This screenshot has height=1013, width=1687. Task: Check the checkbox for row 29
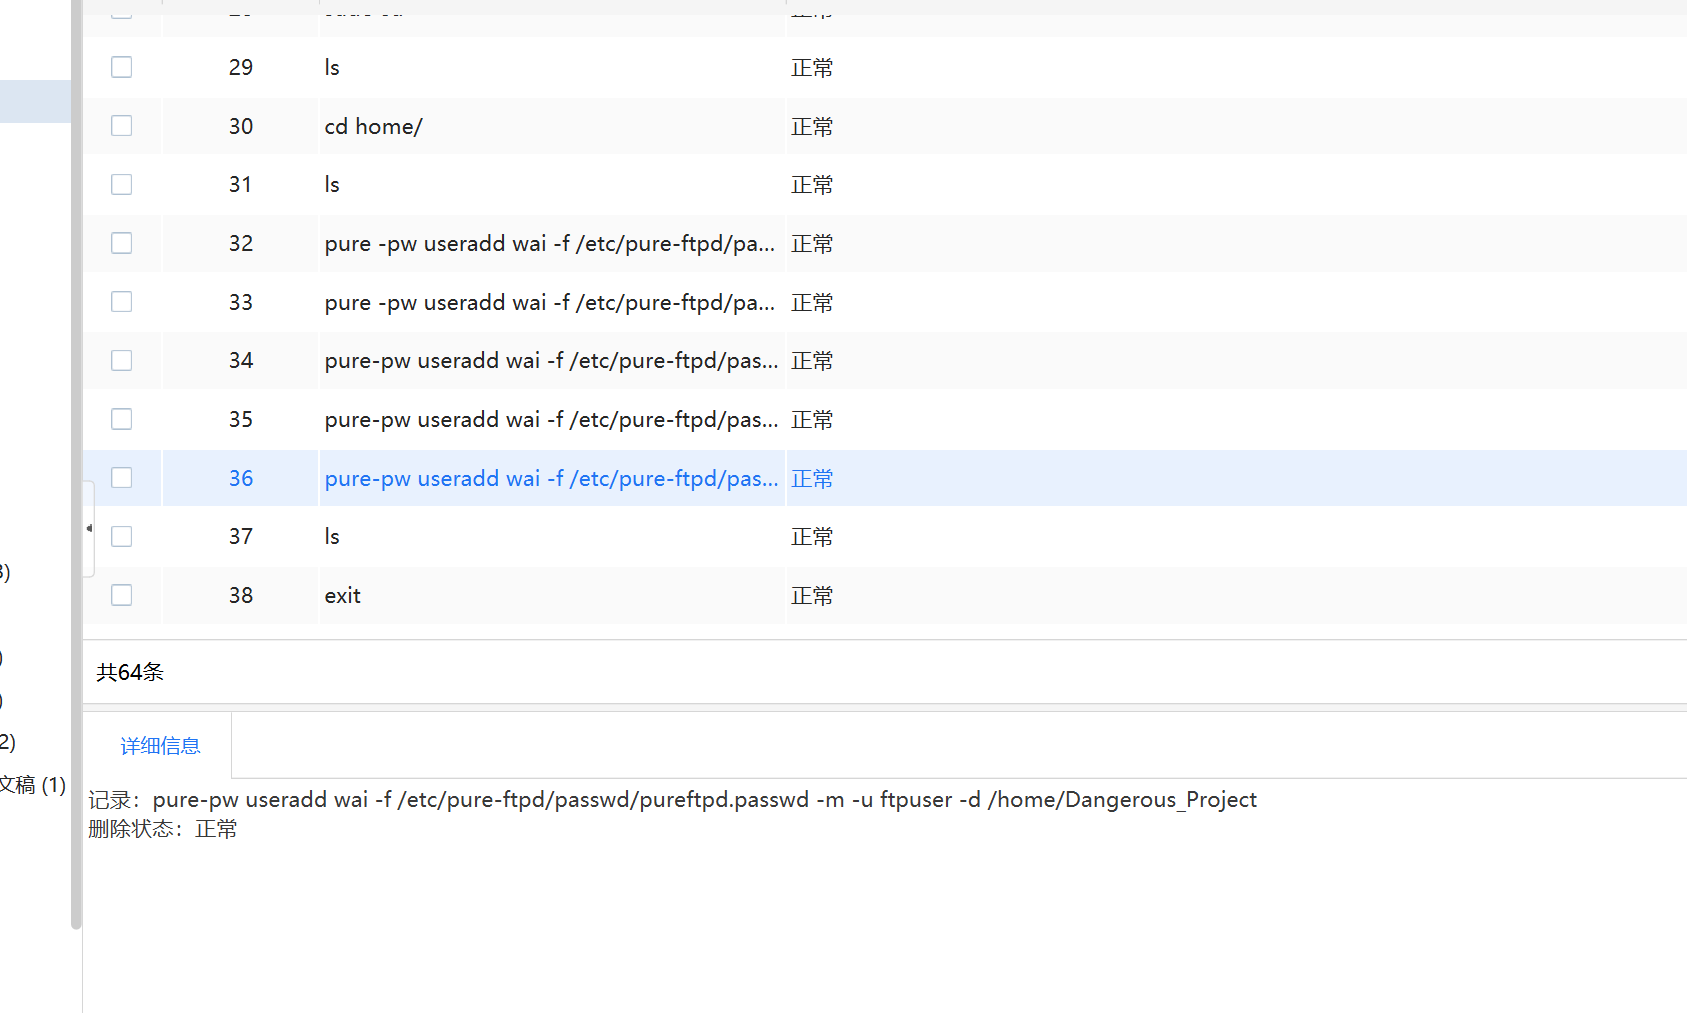(x=121, y=67)
